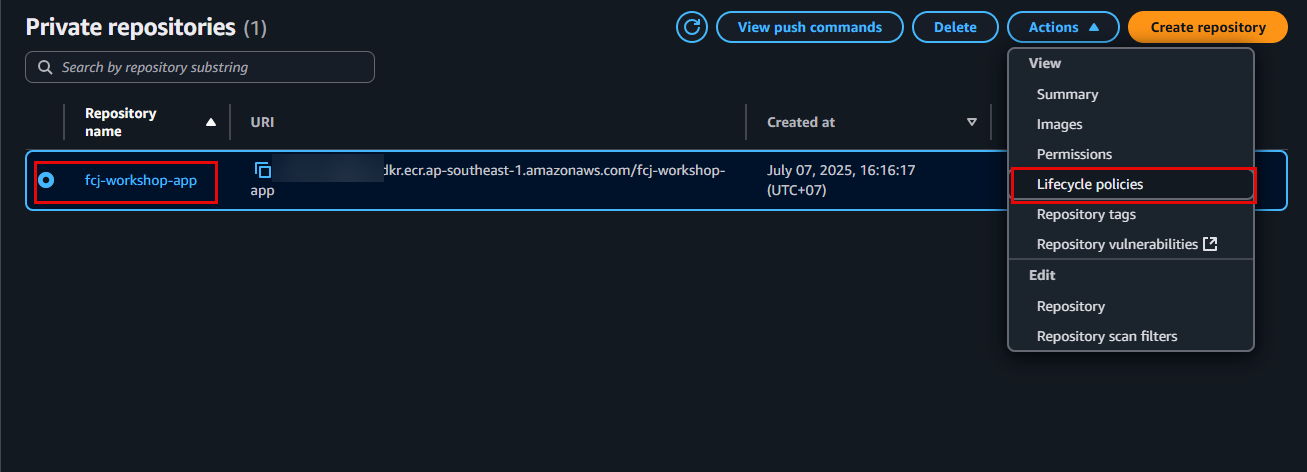
Task: Sort by Repository name arrow
Action: tap(210, 122)
